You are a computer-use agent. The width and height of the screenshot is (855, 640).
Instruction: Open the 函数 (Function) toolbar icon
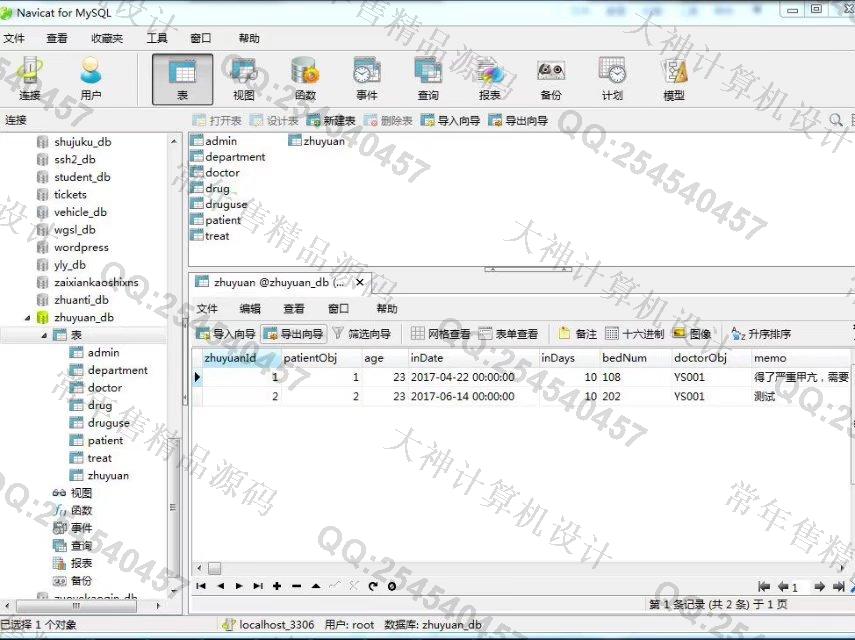tap(305, 80)
